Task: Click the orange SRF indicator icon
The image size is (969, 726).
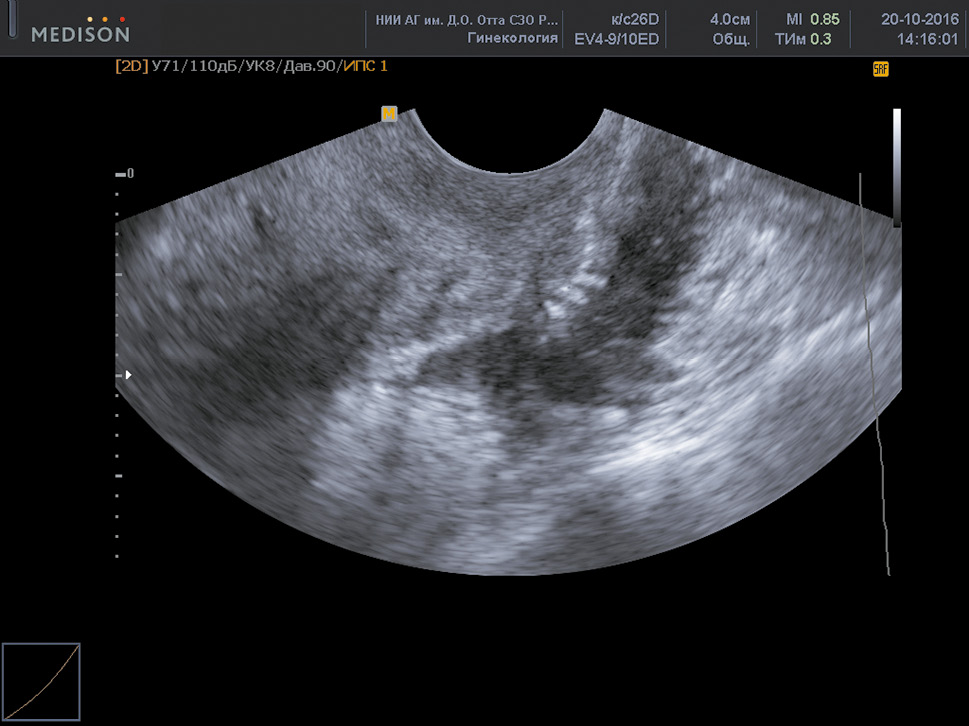Action: [x=880, y=69]
